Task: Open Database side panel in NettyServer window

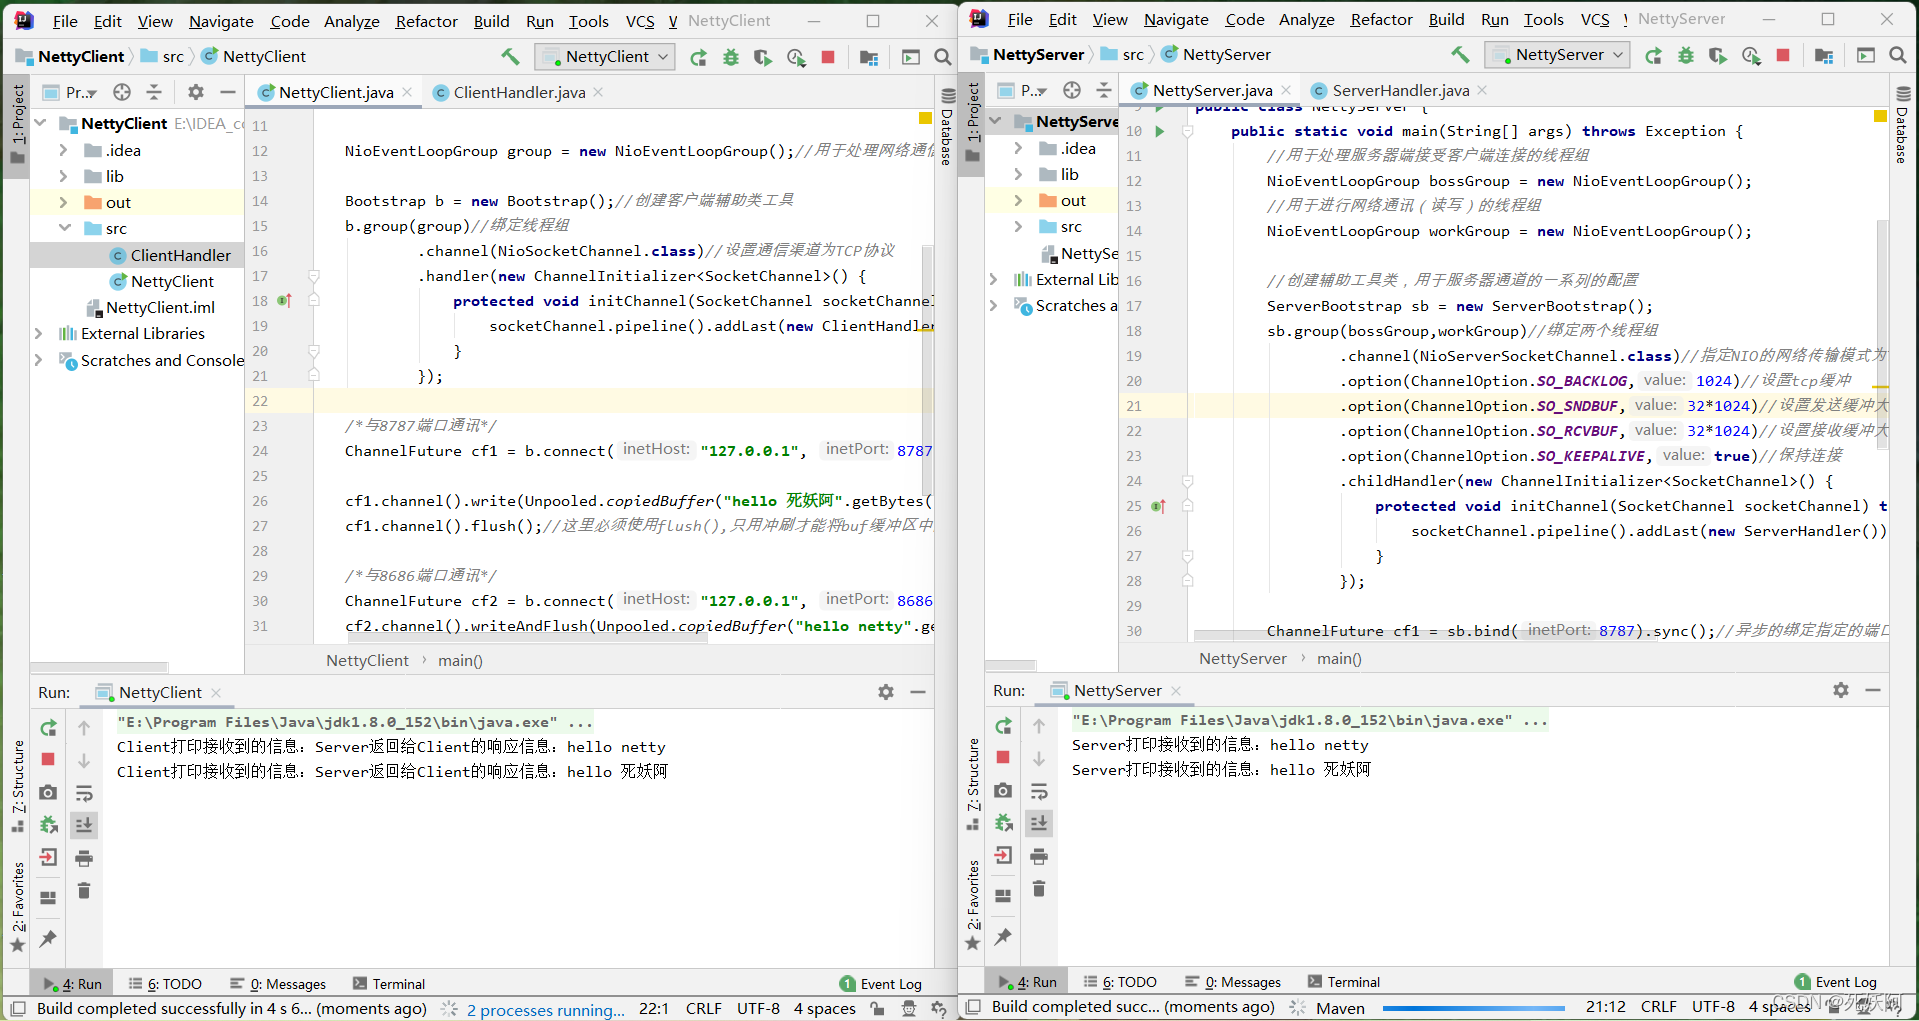Action: [1902, 125]
